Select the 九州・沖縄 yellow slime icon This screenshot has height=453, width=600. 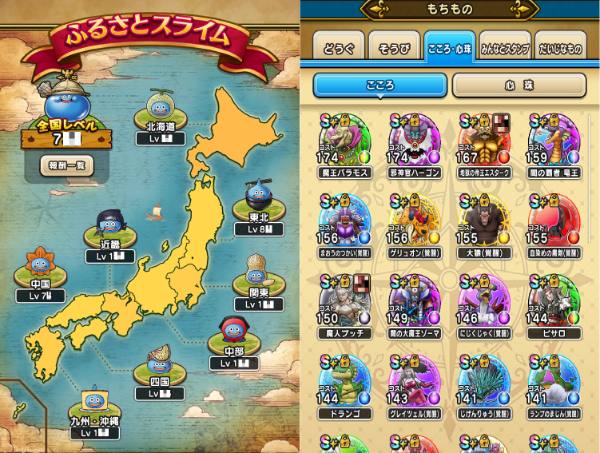(x=94, y=400)
